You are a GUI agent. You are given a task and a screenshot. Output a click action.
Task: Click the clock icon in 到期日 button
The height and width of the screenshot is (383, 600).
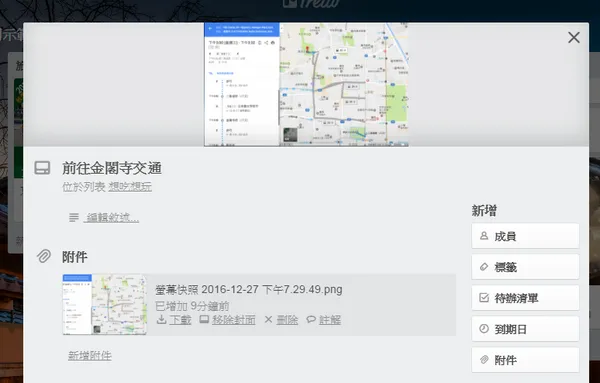[484, 328]
